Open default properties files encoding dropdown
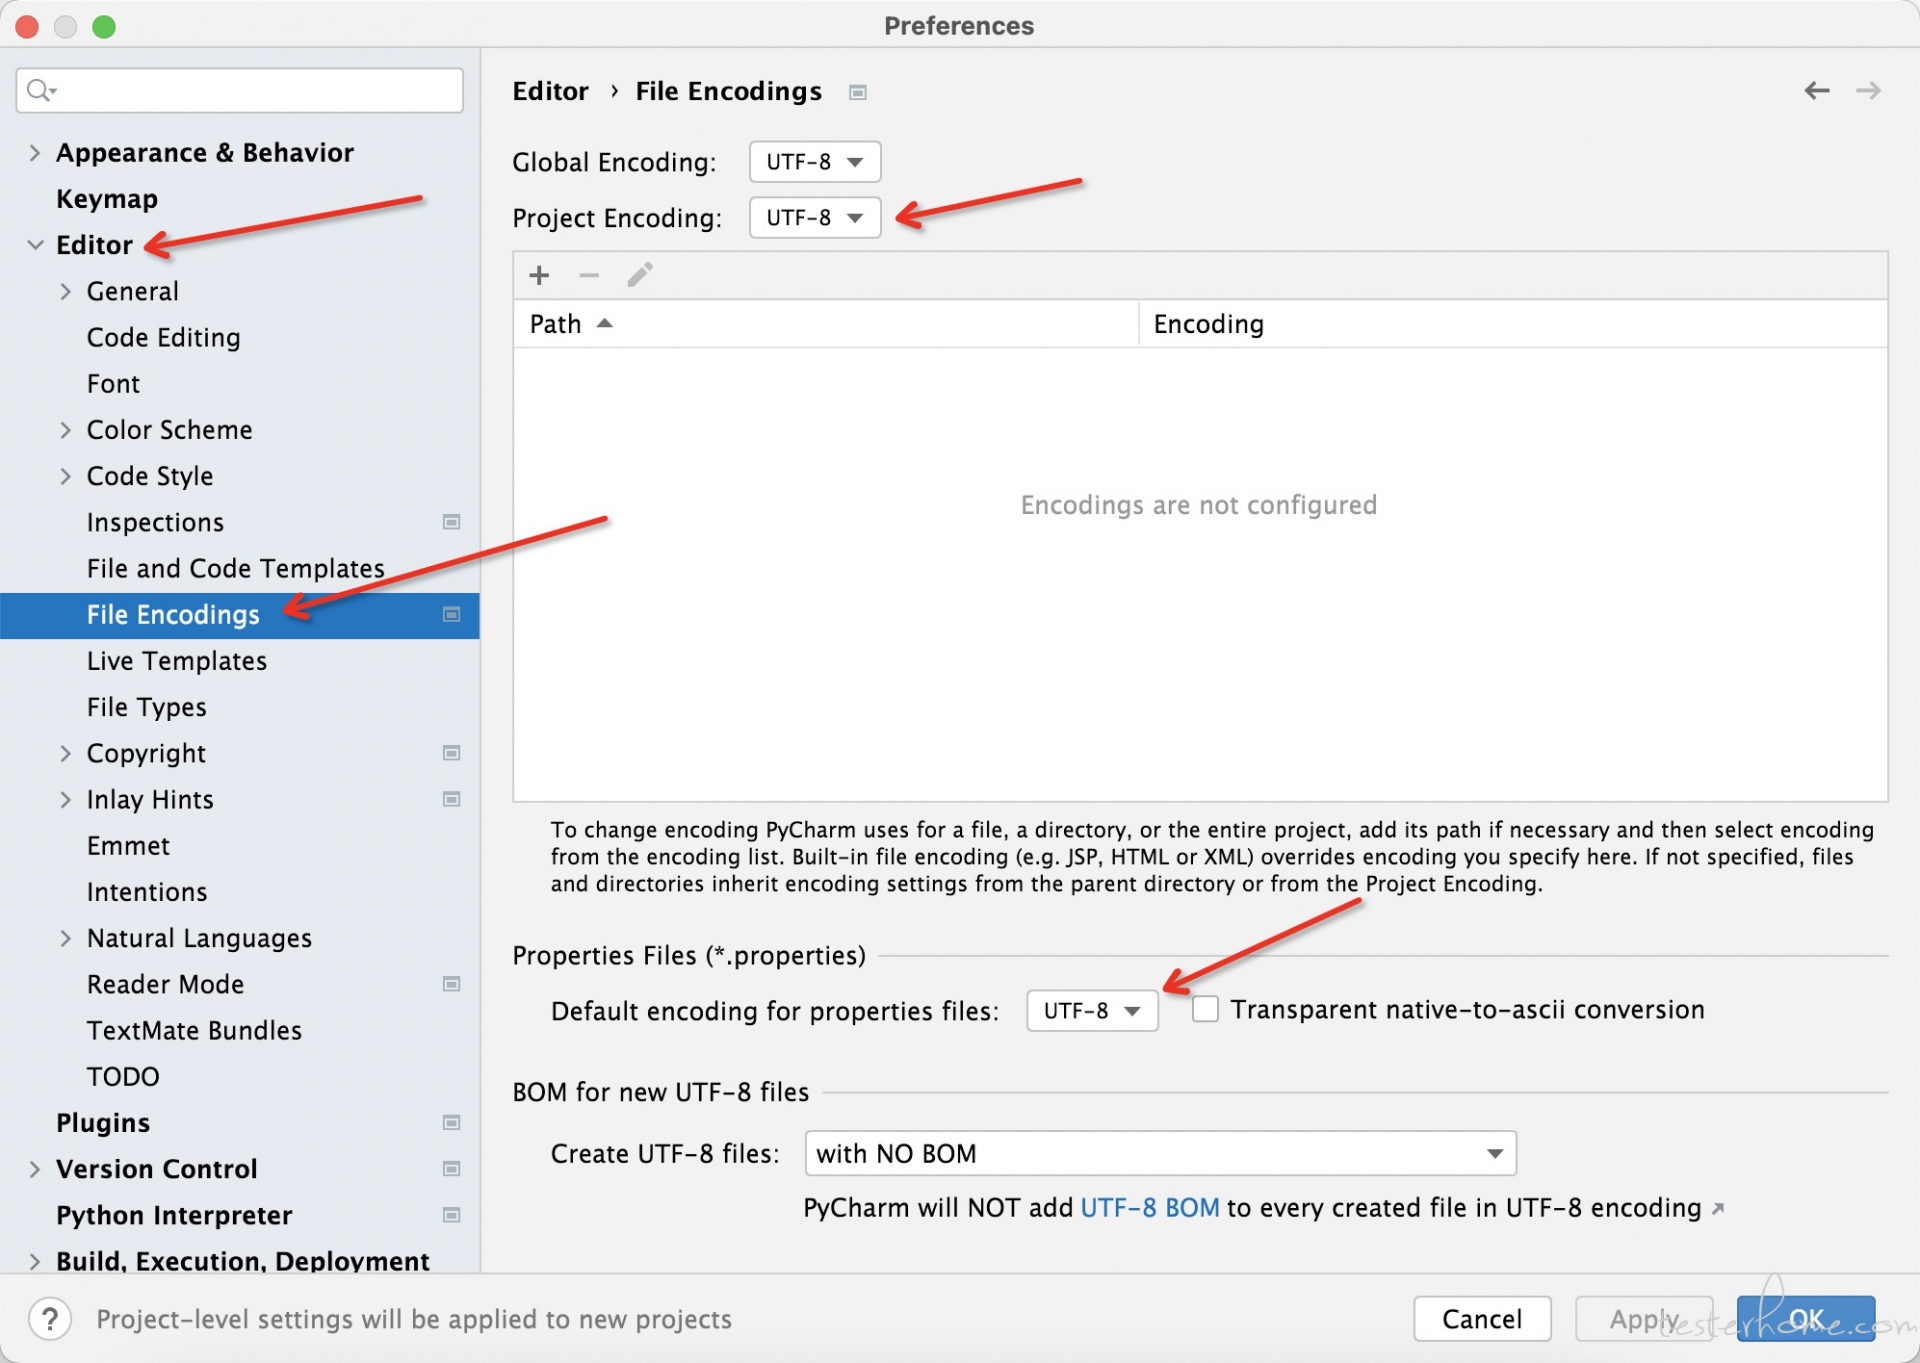This screenshot has width=1920, height=1363. [x=1092, y=1011]
